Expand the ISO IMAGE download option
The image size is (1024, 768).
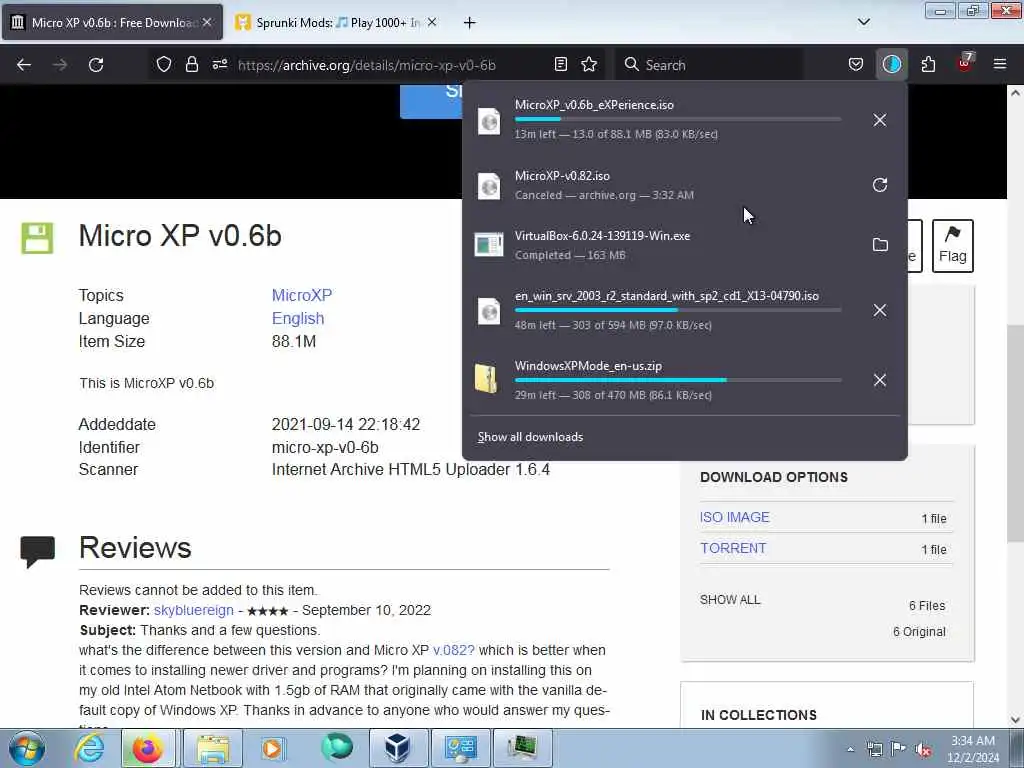pyautogui.click(x=735, y=517)
